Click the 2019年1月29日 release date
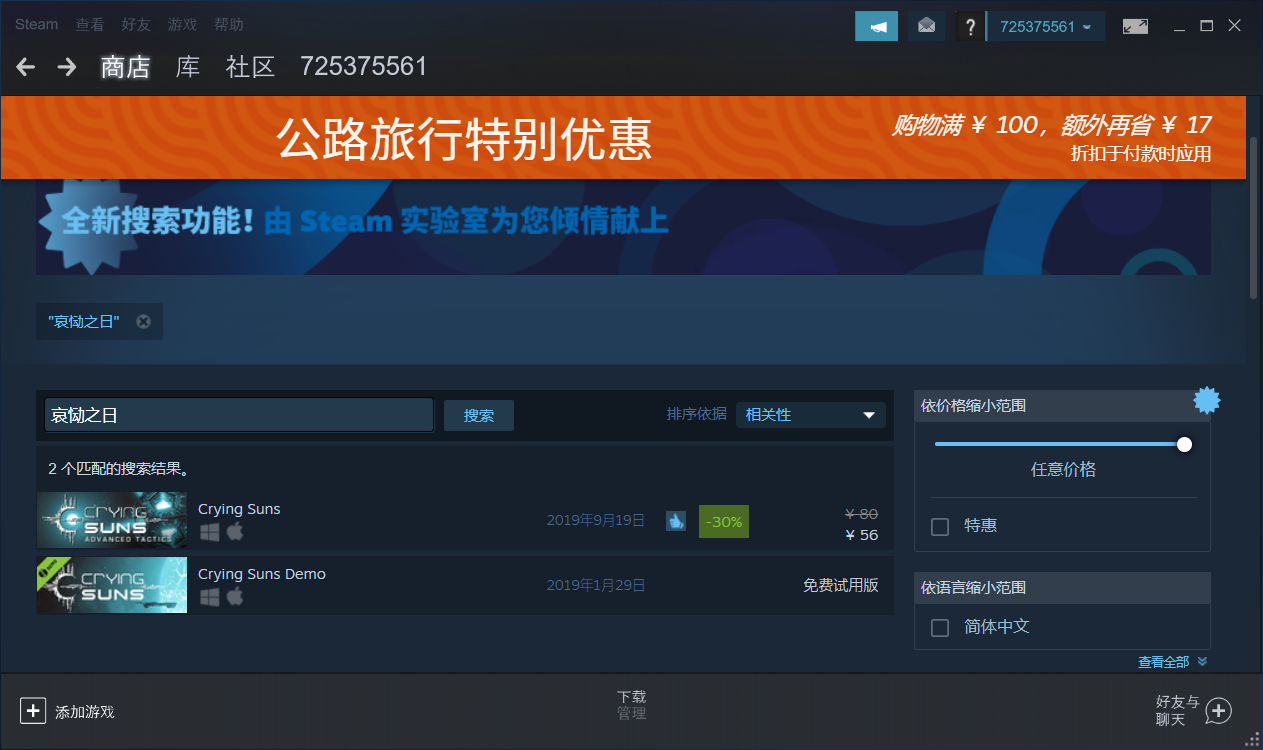Screen dimensions: 1263x750 click(x=596, y=585)
